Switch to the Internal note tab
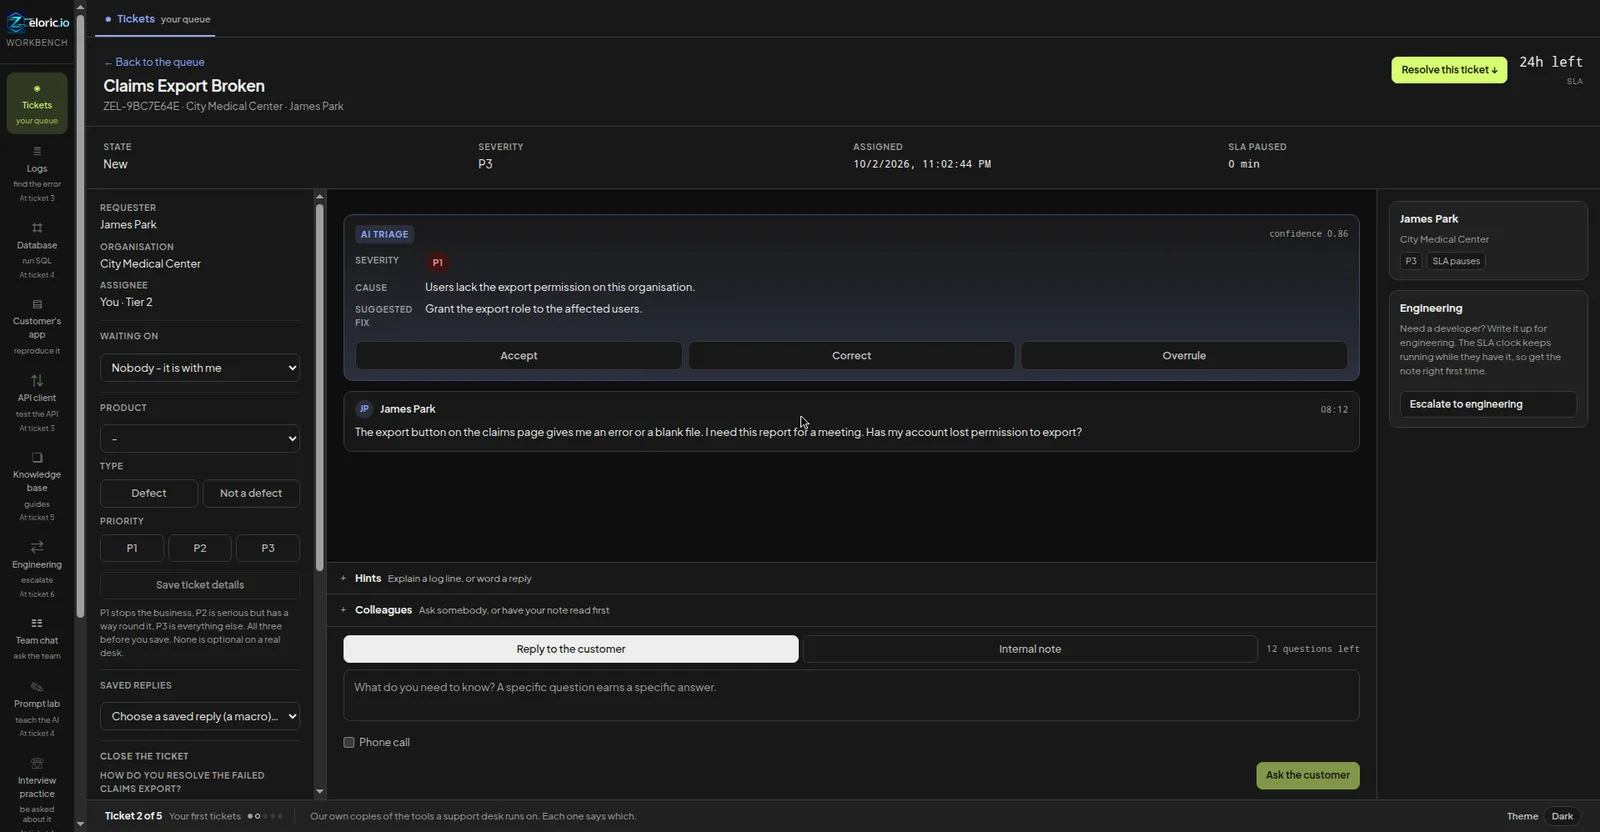 click(1030, 649)
